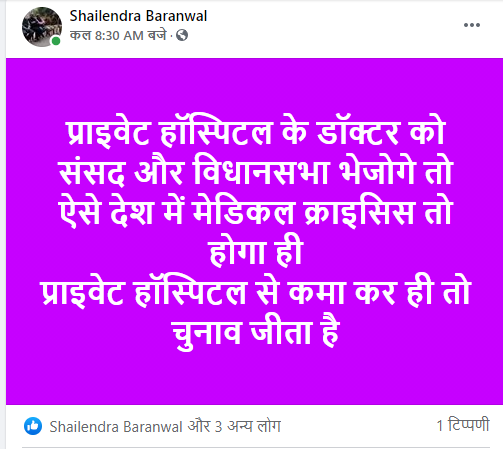
Task: Click the post line ऐसे देश में मेडिकल क्राइसिस
Action: pos(255,212)
